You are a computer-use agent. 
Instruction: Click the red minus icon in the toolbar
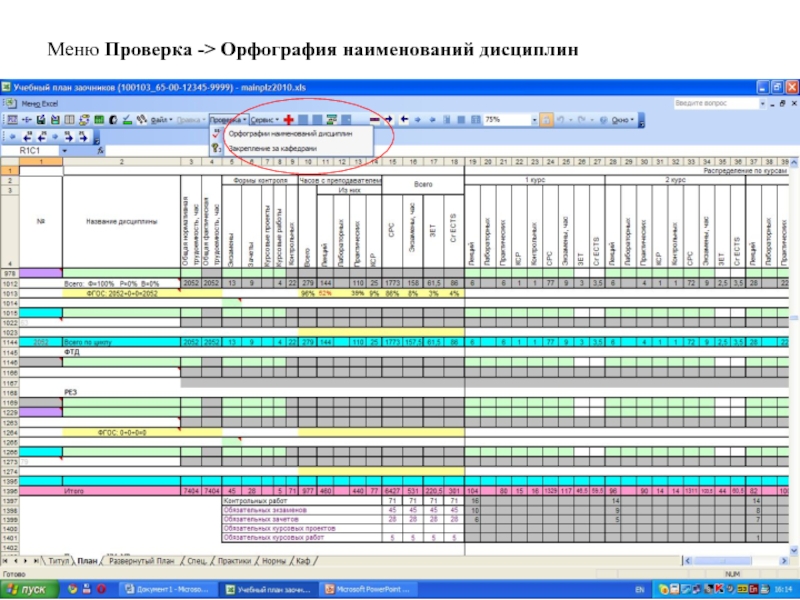tap(374, 119)
